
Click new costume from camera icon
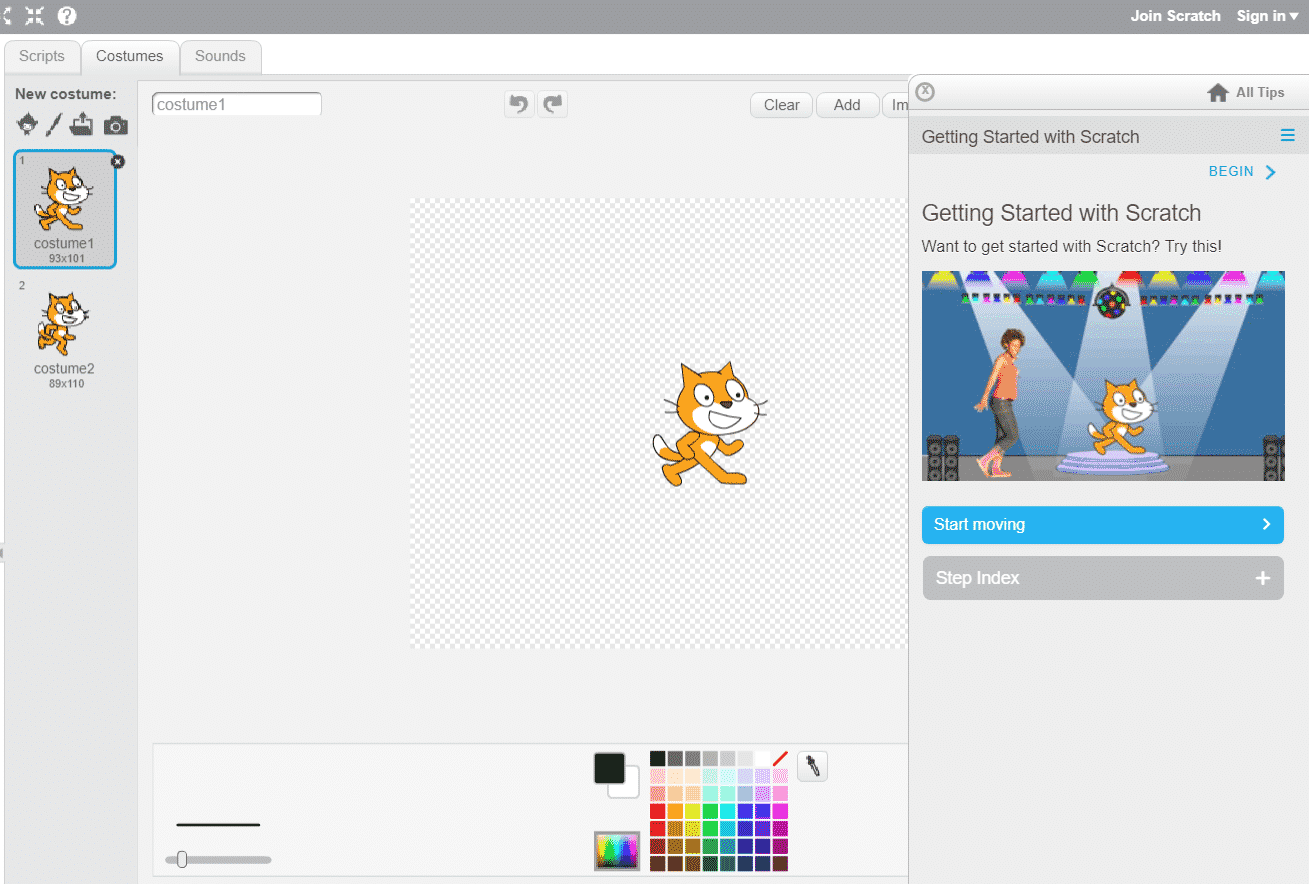pyautogui.click(x=116, y=126)
